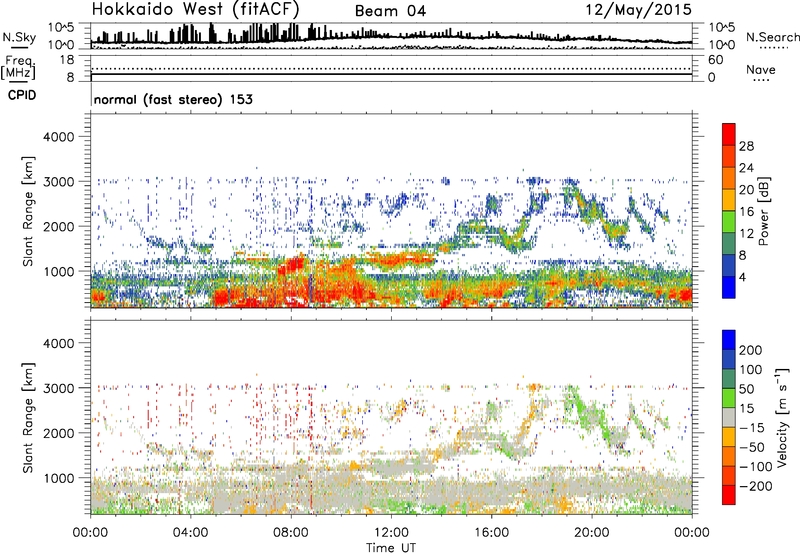Click the 'Time UT' axis title

coord(391,547)
